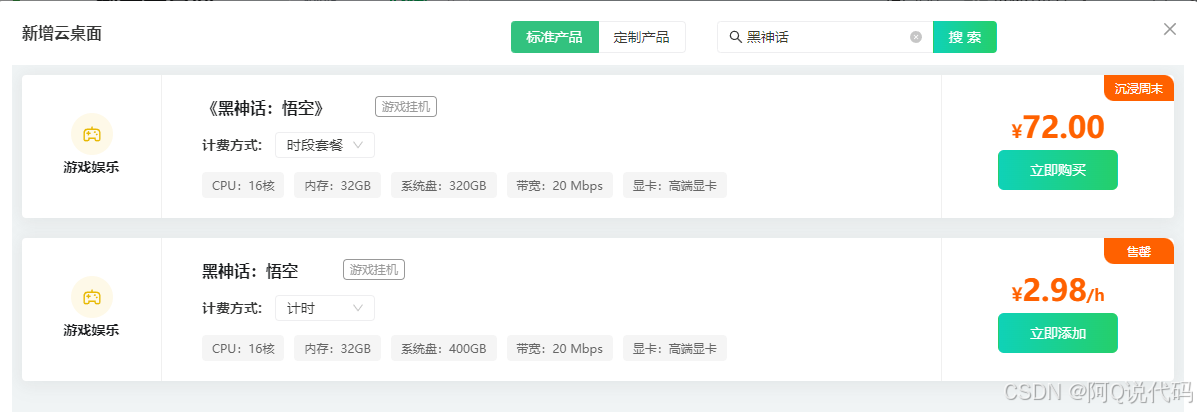The width and height of the screenshot is (1197, 412).
Task: Open the 时段套餐 billing dropdown
Action: tap(324, 145)
